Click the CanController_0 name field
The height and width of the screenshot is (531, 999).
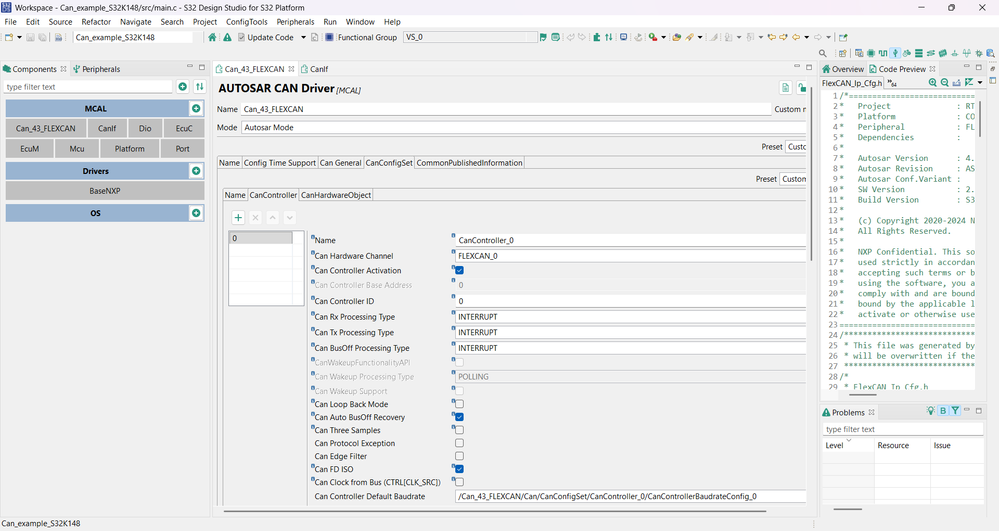click(x=631, y=240)
